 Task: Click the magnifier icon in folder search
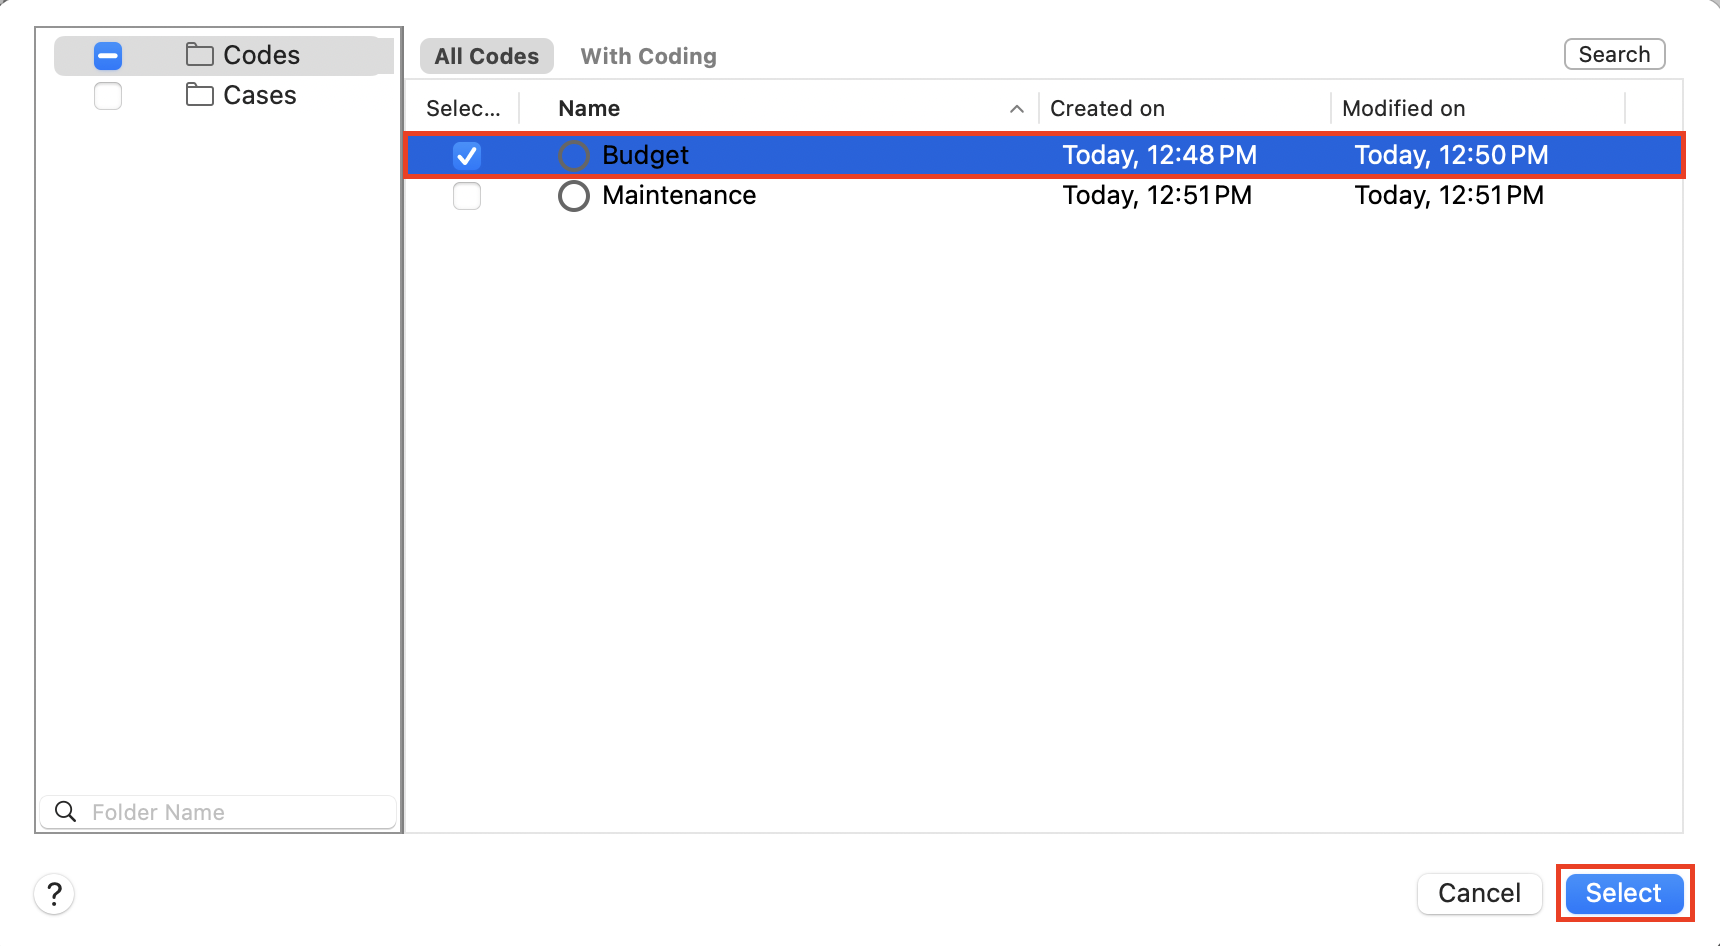[66, 811]
